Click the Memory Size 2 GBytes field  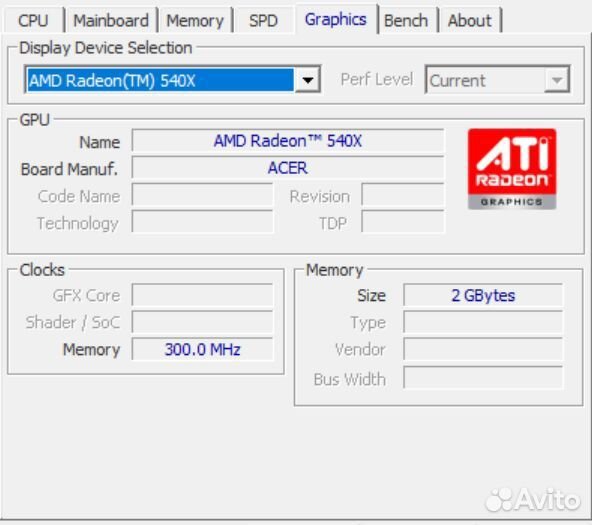point(483,295)
